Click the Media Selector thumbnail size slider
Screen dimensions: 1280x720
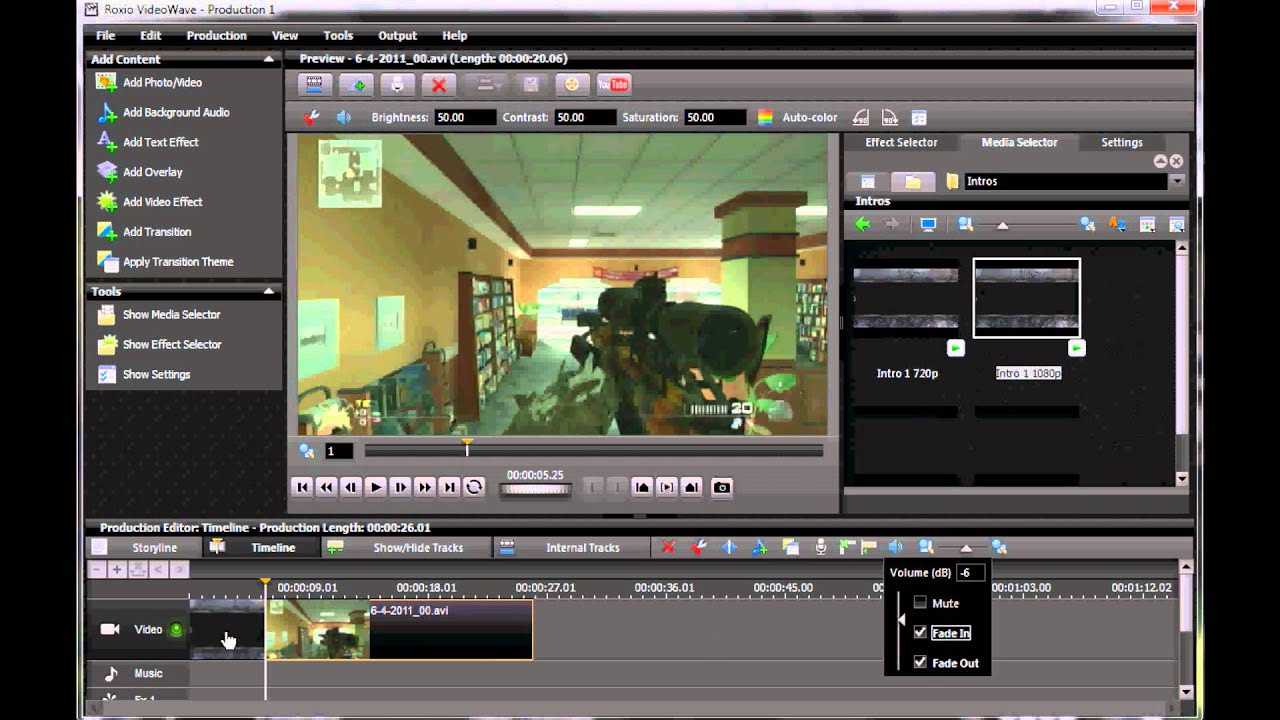[x=1002, y=226]
